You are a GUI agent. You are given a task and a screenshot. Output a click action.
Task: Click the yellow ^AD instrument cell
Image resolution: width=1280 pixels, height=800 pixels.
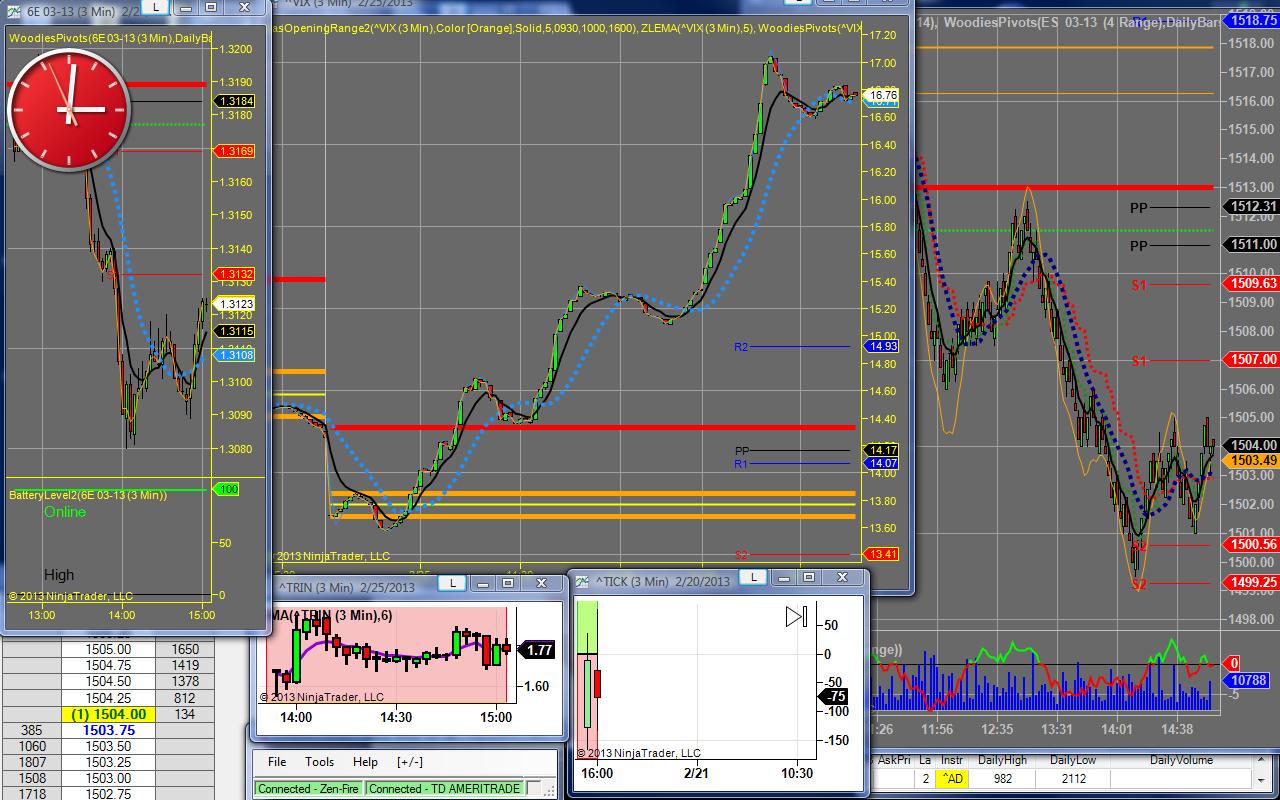pyautogui.click(x=953, y=778)
